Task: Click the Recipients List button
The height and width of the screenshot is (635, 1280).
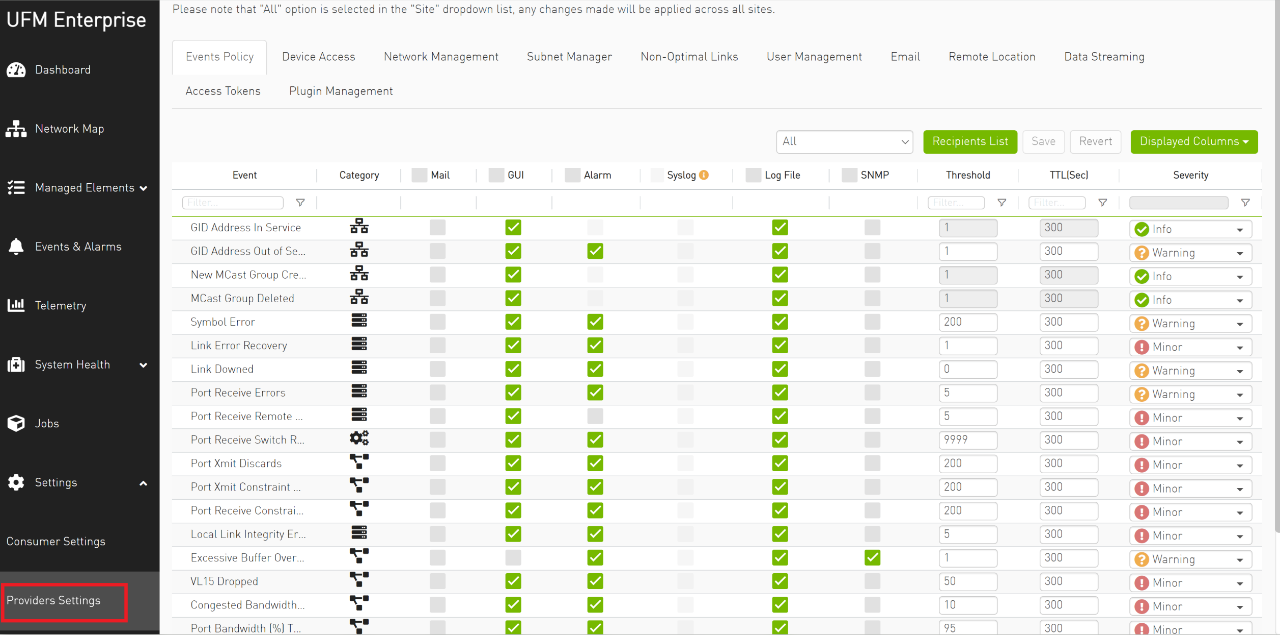Action: (x=969, y=141)
